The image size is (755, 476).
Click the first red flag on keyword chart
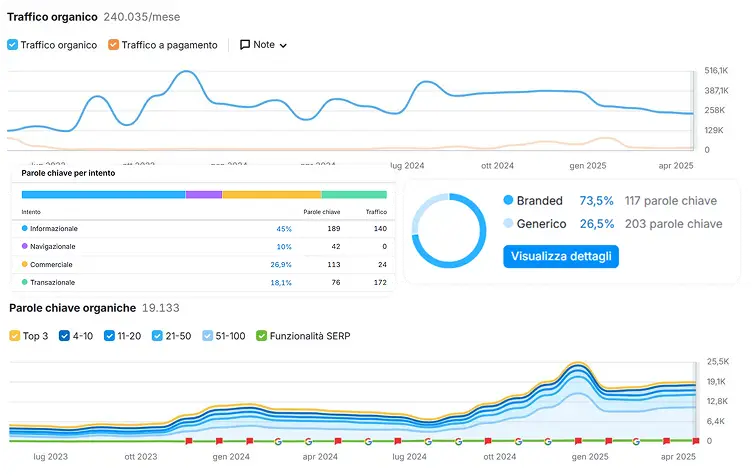pyautogui.click(x=189, y=441)
